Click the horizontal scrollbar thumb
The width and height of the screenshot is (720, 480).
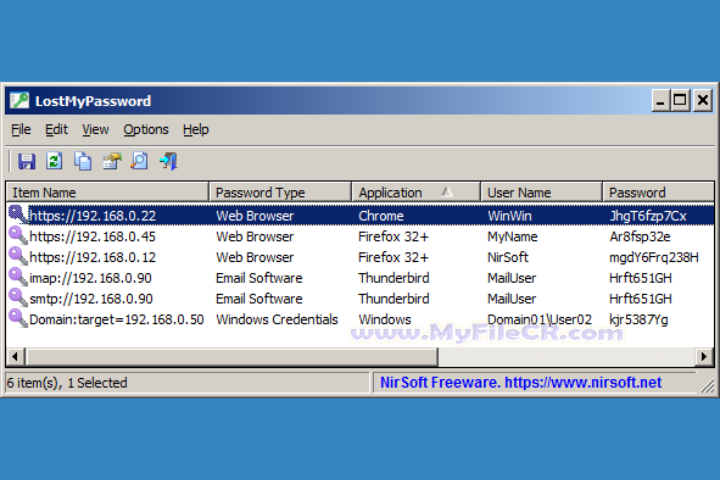pyautogui.click(x=231, y=356)
